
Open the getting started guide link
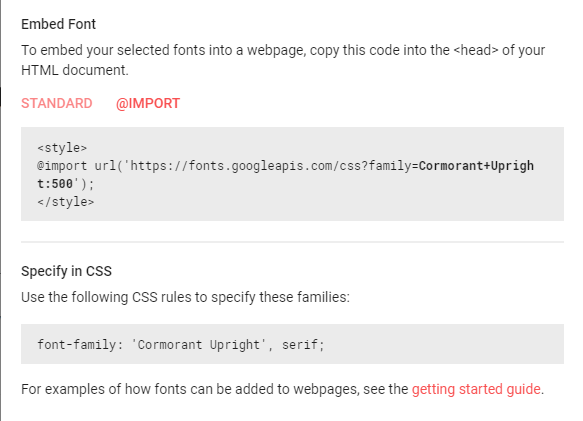tap(476, 389)
